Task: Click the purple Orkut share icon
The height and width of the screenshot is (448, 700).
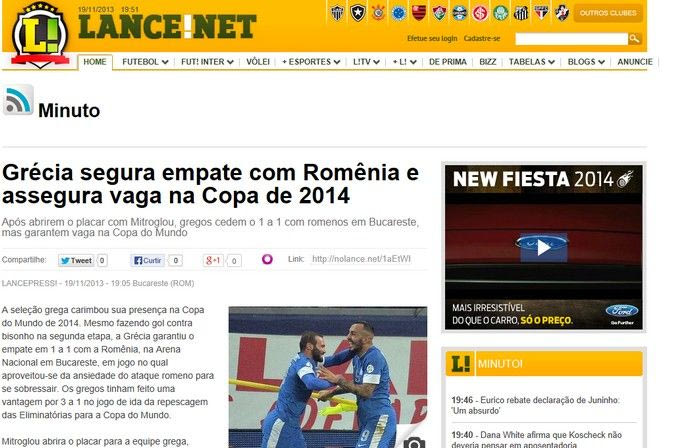Action: [267, 259]
